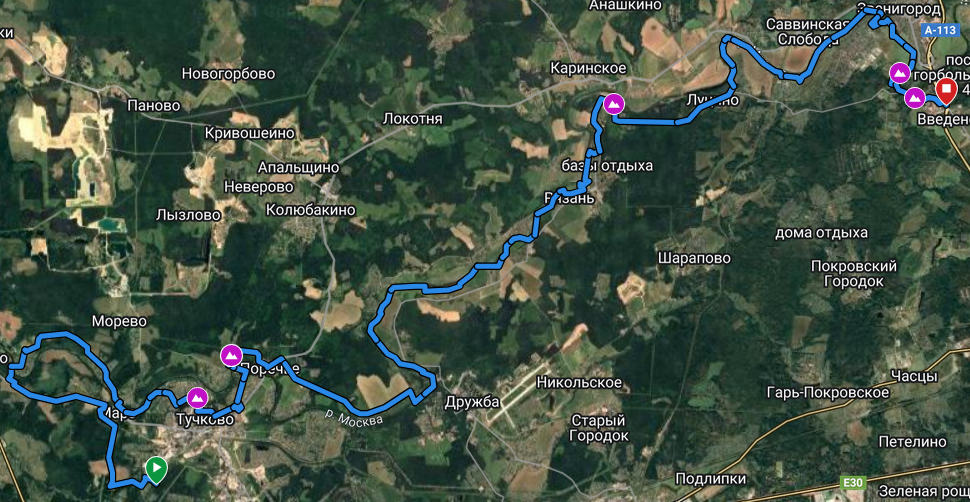970x502 pixels.
Task: Click the green route start marker
Action: 155,469
